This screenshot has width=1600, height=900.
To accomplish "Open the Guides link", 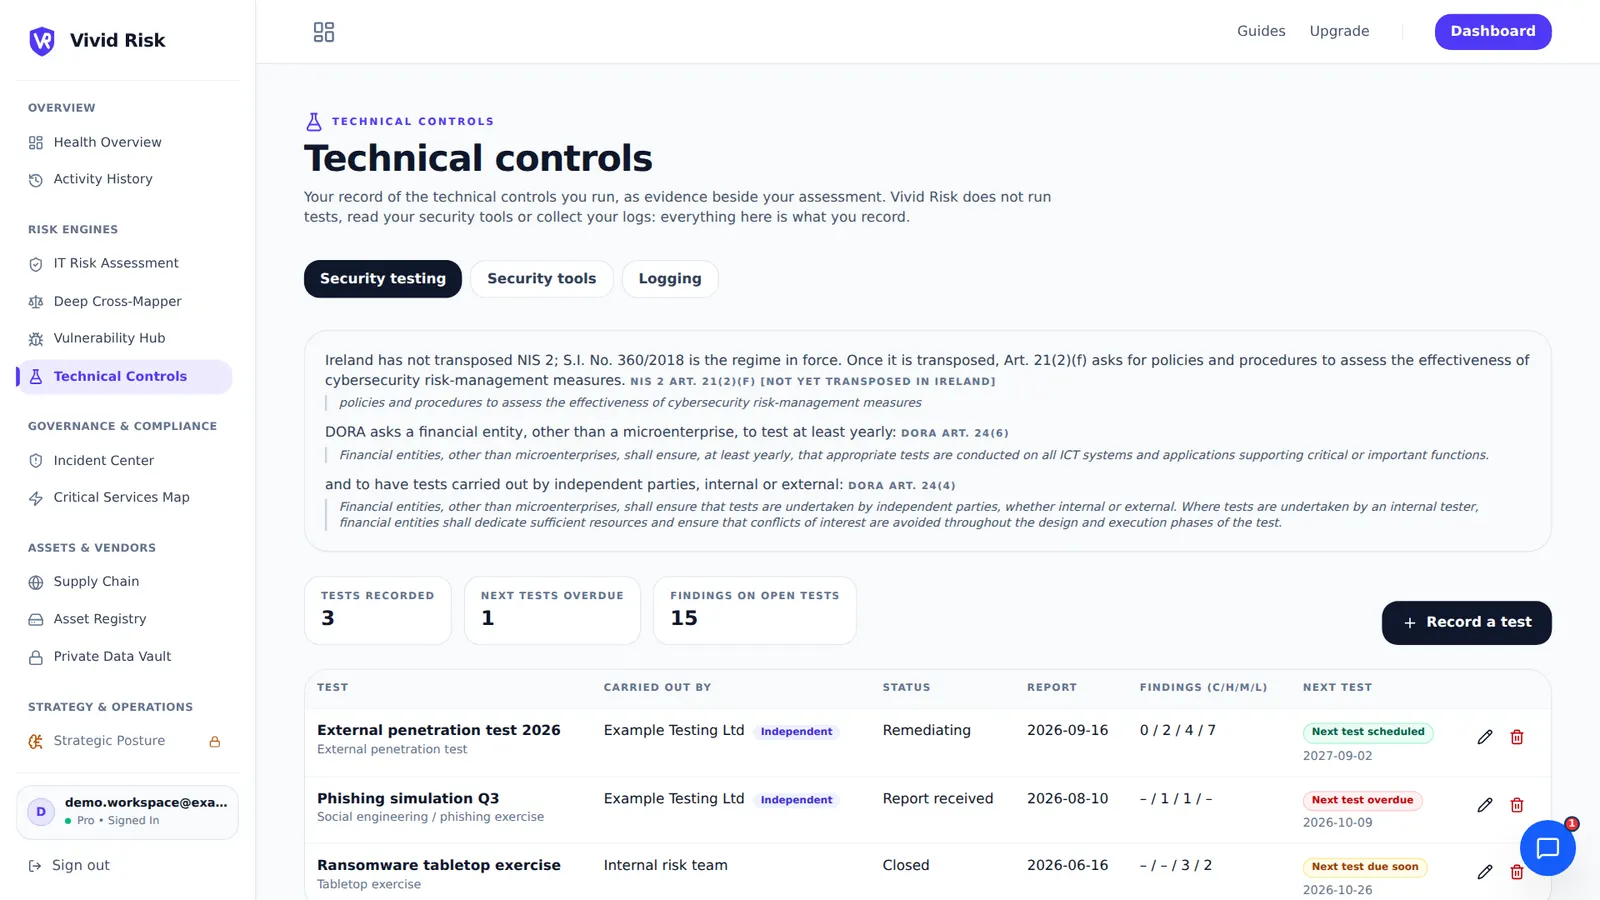I will [x=1261, y=32].
